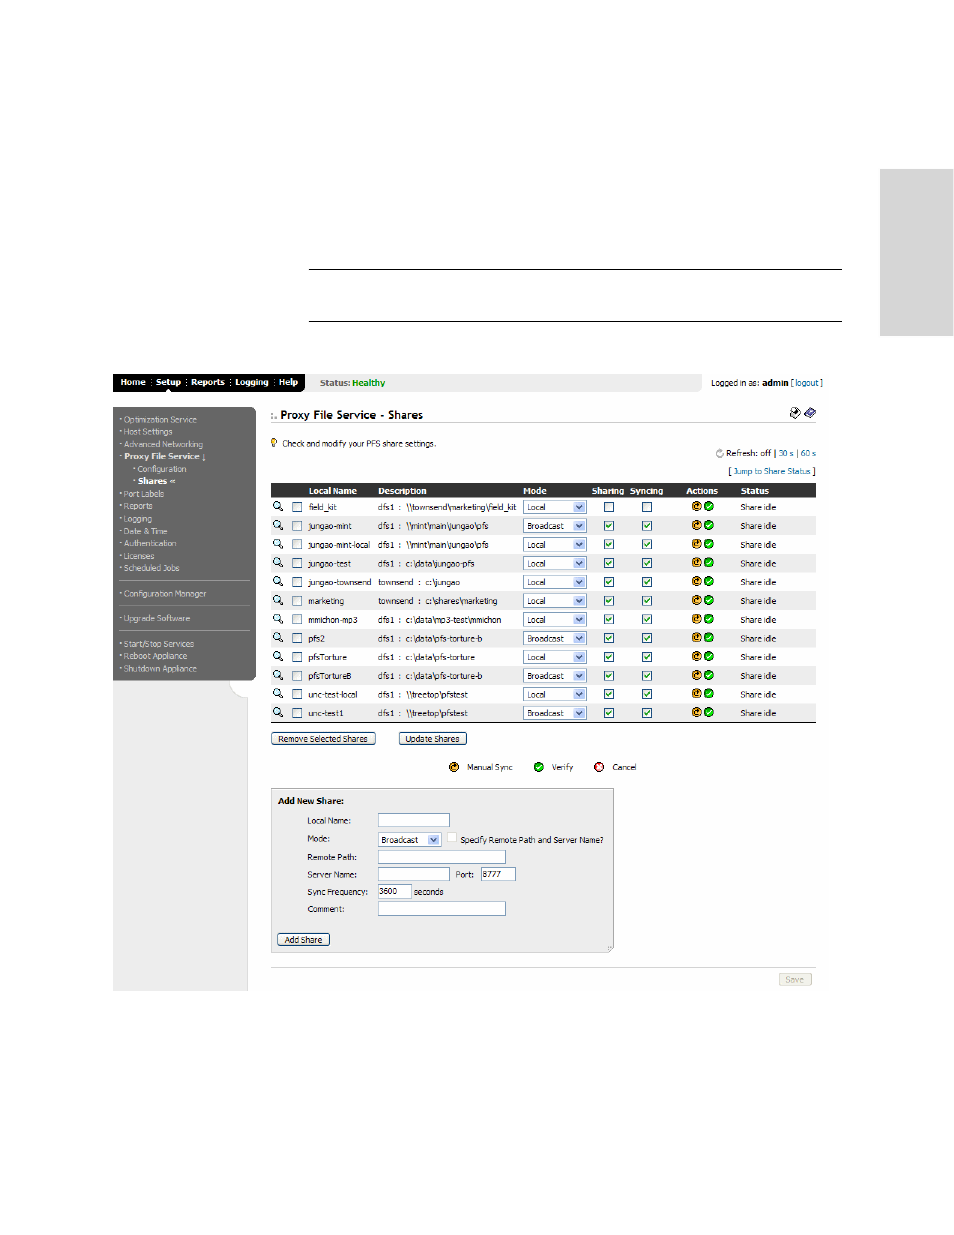Open details magnifier for the jungao-mint share
This screenshot has height=1235, width=954.
[x=278, y=526]
